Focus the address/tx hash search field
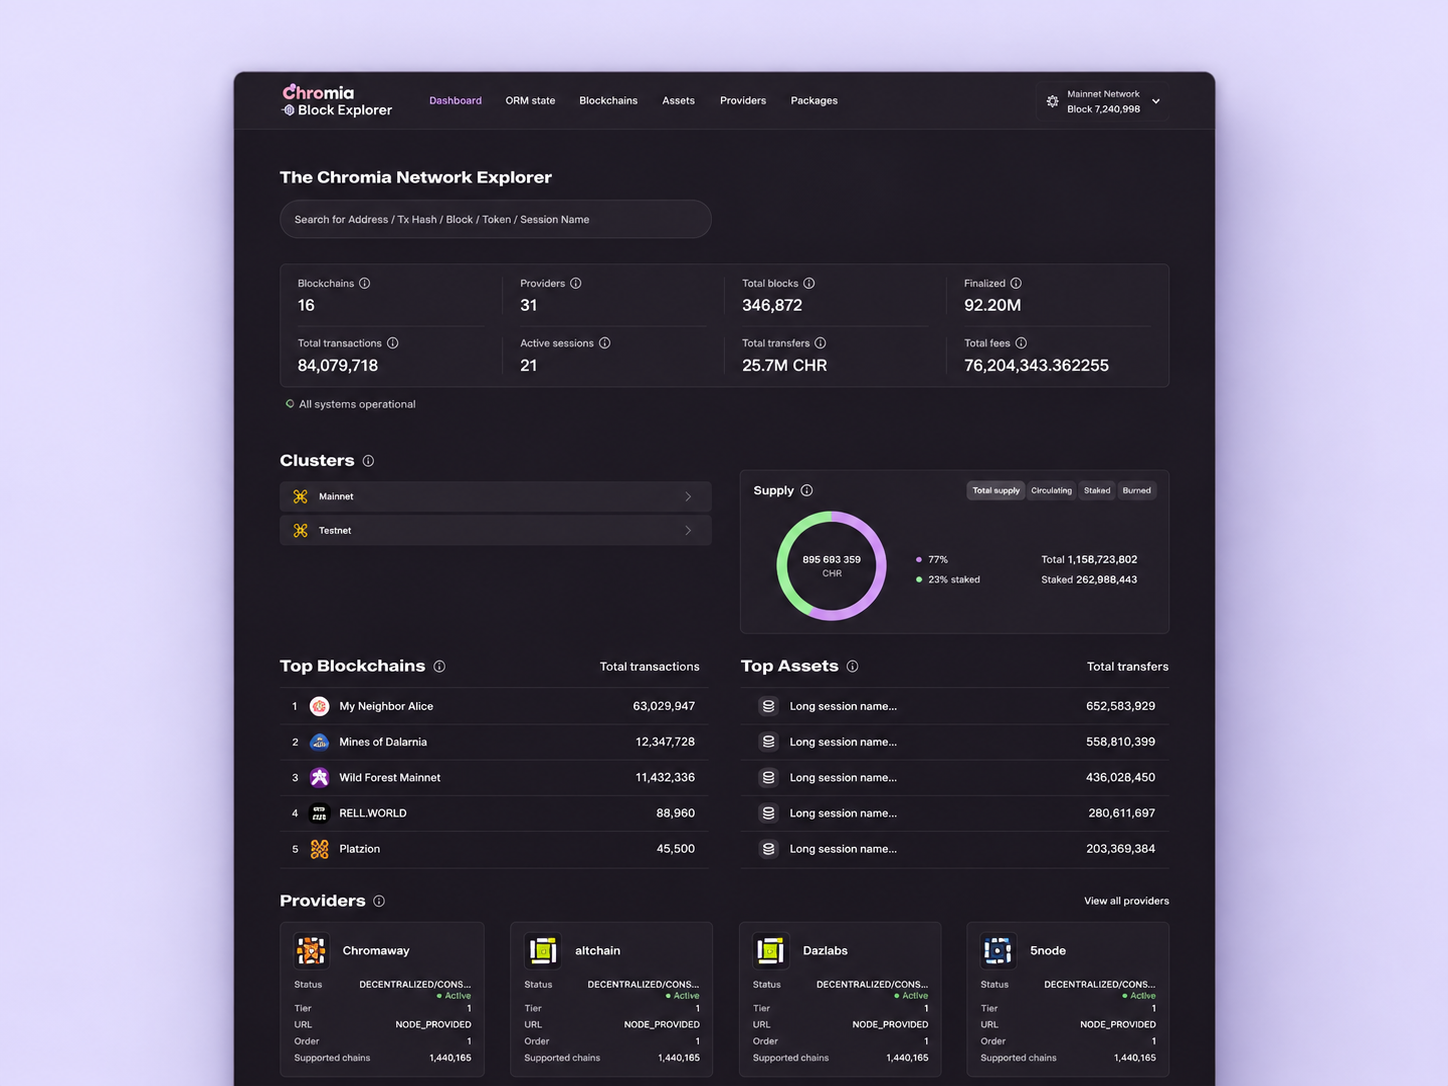Screen dimensions: 1448x1086 [x=496, y=219]
